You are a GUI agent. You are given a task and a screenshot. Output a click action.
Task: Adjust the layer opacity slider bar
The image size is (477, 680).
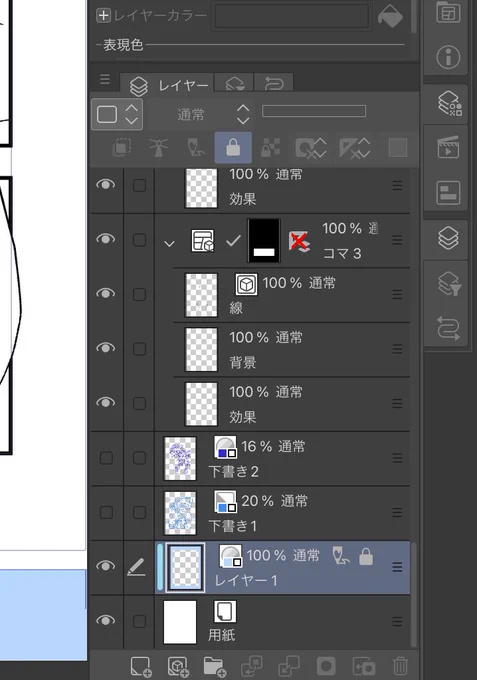(x=314, y=111)
